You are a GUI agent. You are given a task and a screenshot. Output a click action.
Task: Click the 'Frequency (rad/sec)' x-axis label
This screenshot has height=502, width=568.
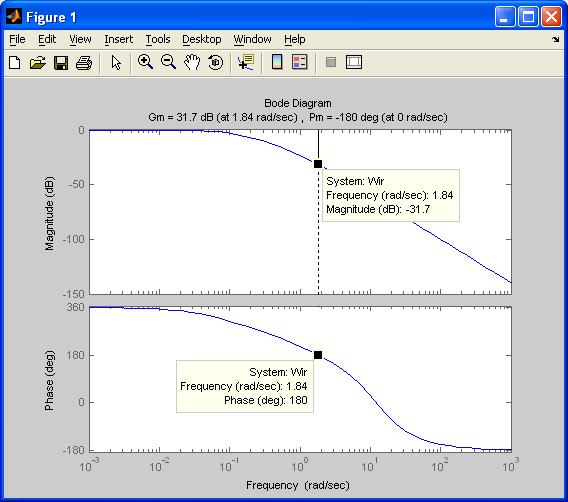(298, 485)
